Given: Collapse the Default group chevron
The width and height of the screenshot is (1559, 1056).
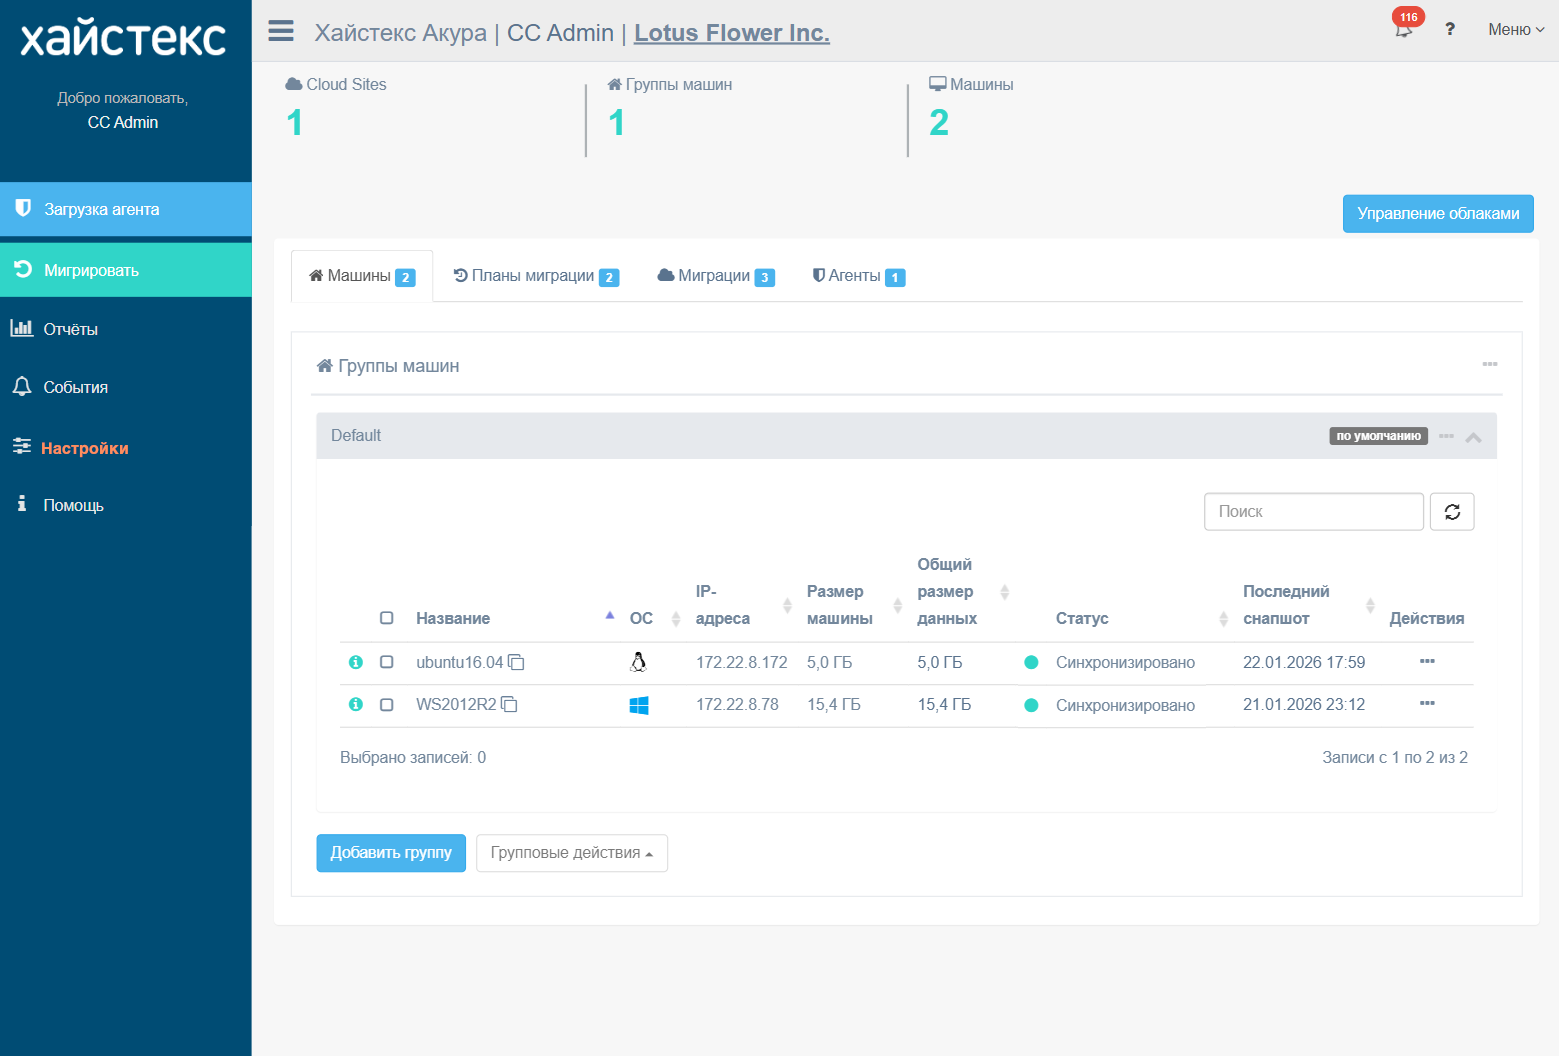Looking at the screenshot, I should point(1473,437).
